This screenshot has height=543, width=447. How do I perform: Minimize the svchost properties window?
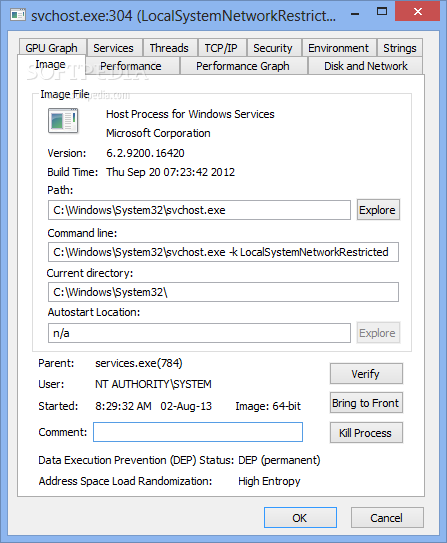tap(355, 14)
